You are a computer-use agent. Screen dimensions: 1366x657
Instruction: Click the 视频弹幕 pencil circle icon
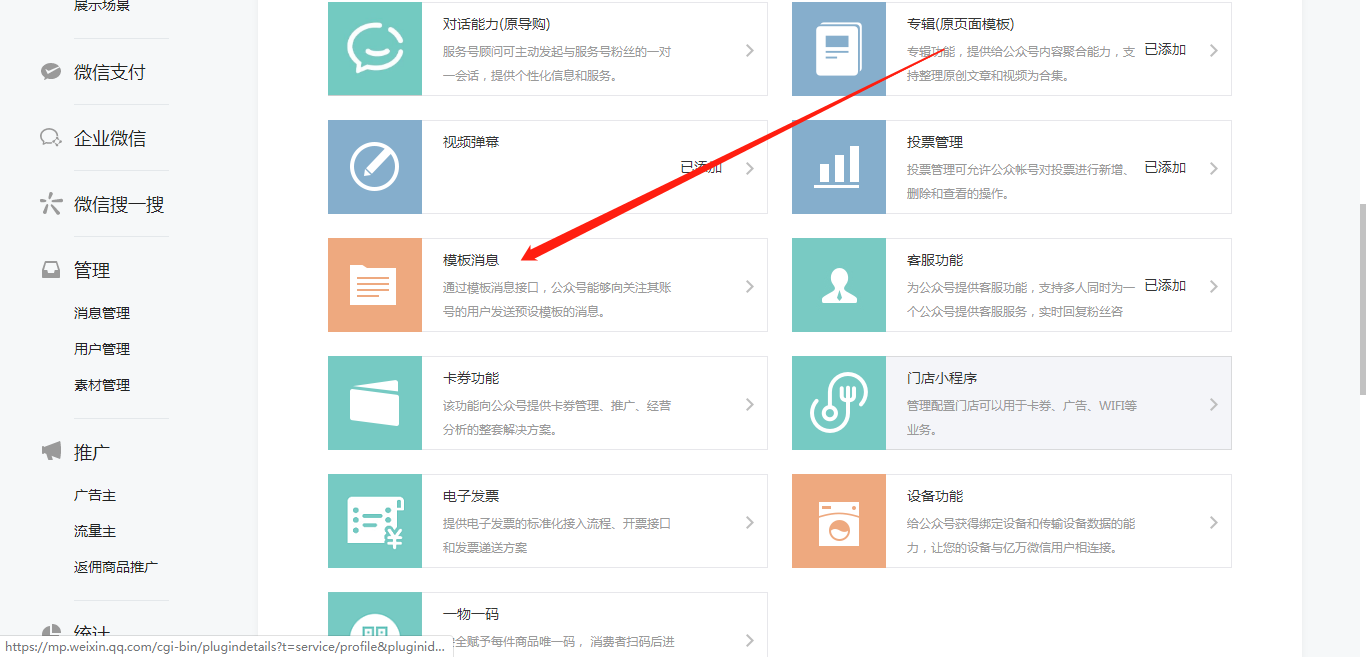coord(375,167)
